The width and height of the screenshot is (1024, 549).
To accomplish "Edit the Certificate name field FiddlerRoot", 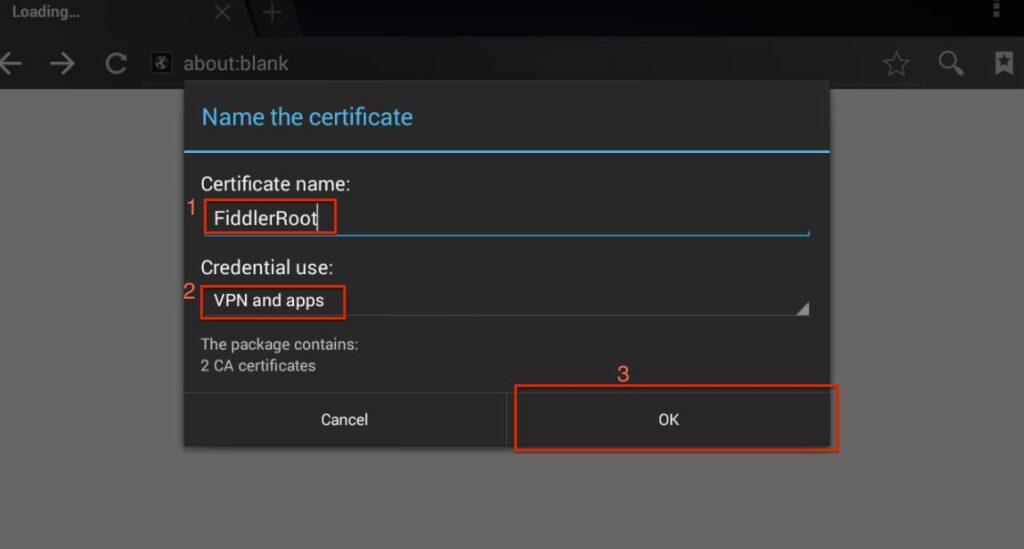I will coord(507,218).
